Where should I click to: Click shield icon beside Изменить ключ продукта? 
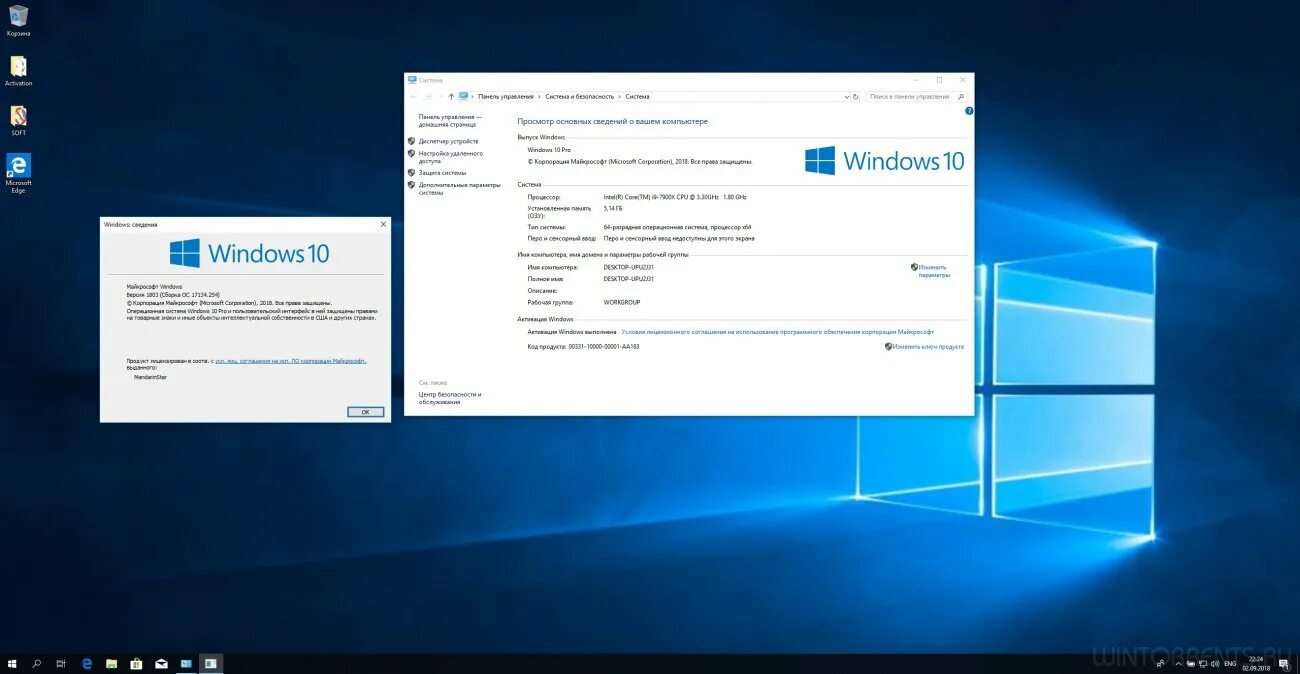(x=888, y=346)
